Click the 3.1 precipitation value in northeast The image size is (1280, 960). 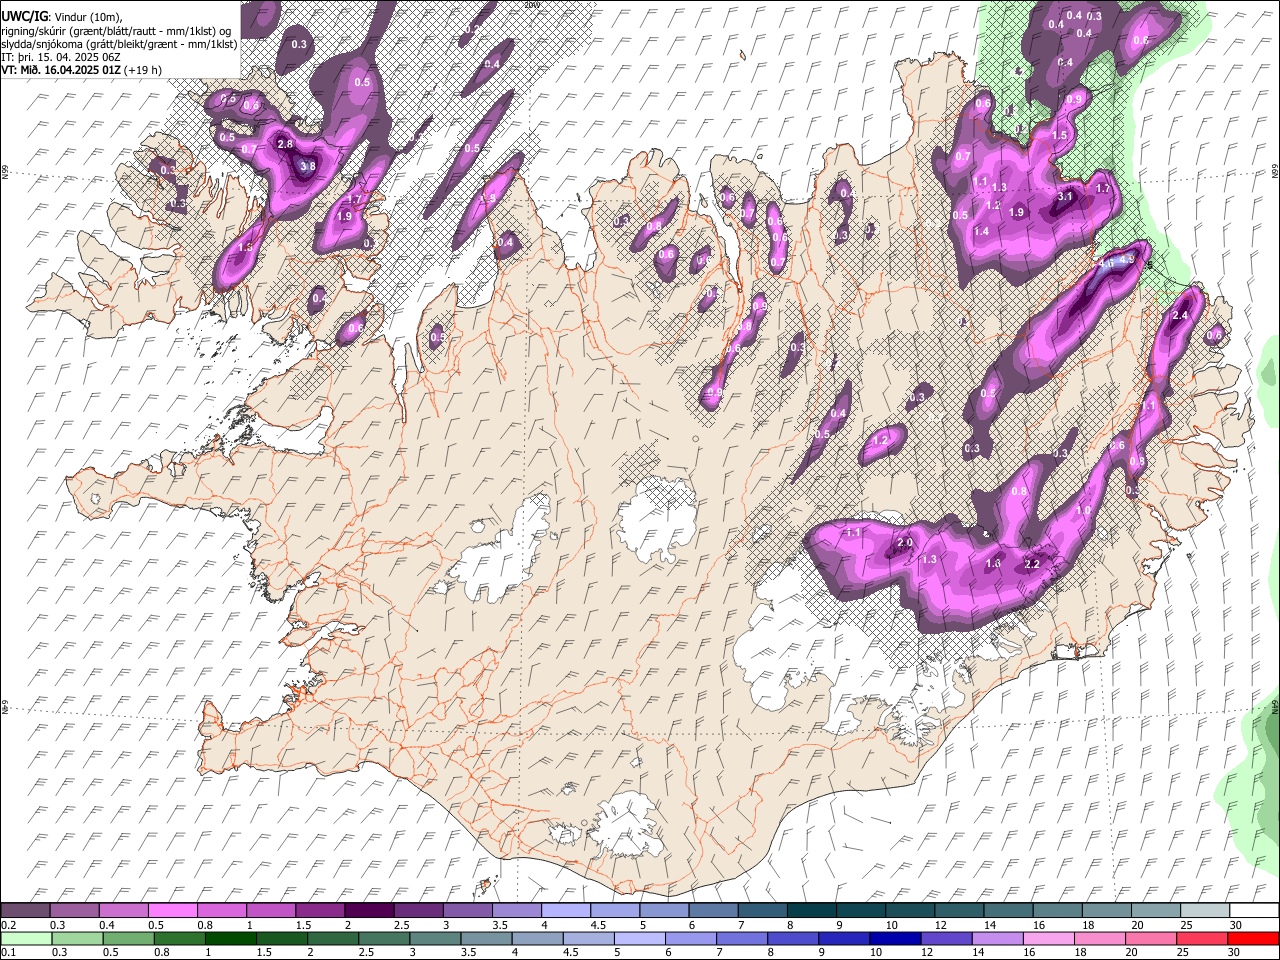(x=1065, y=197)
